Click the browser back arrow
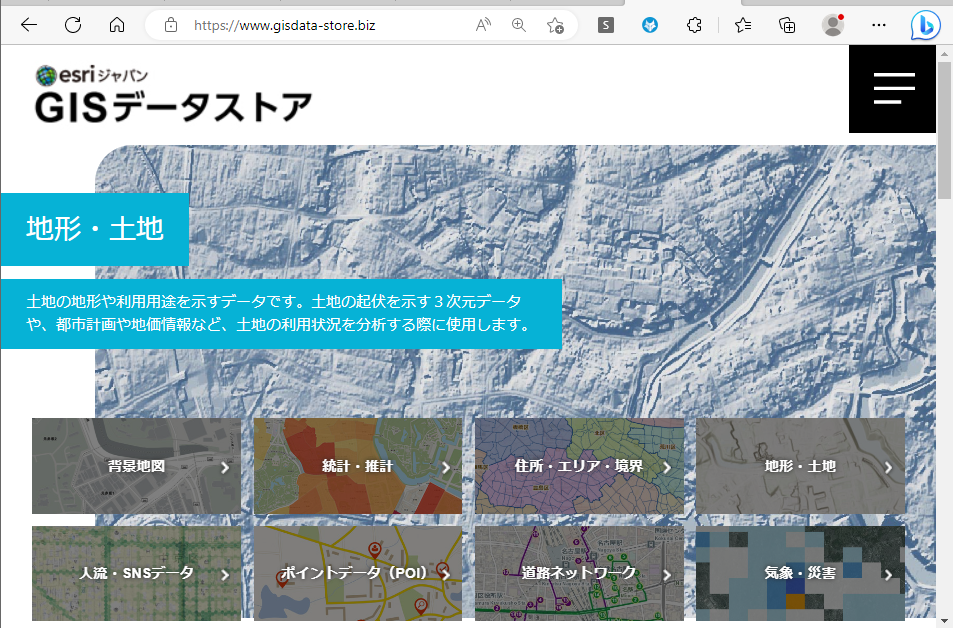 click(x=29, y=25)
